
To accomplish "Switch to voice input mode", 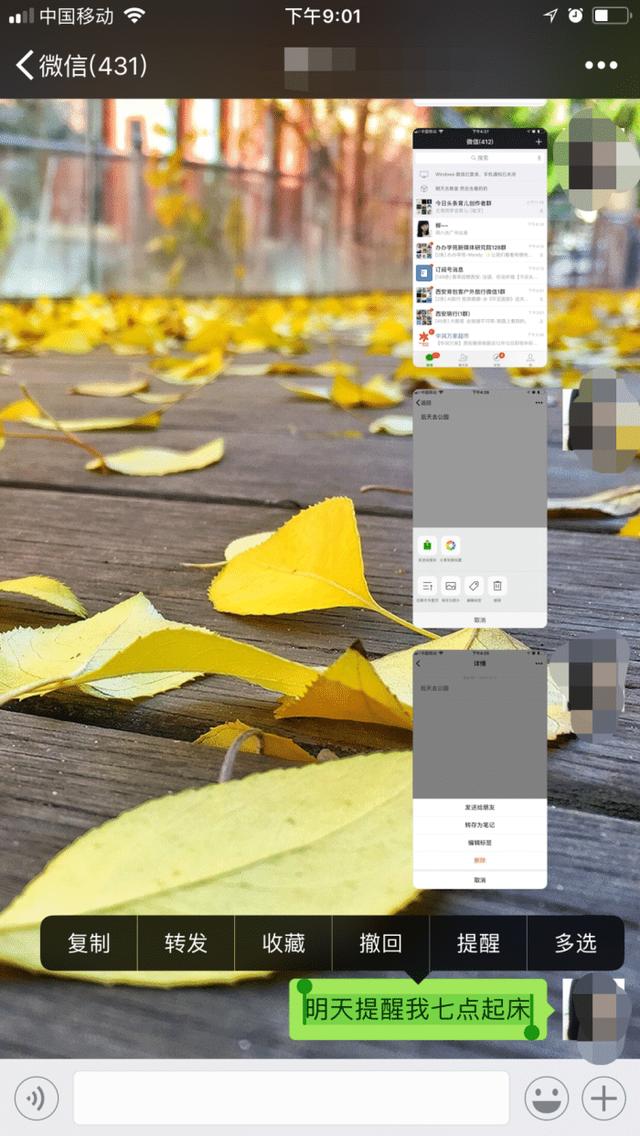I will pos(36,1099).
